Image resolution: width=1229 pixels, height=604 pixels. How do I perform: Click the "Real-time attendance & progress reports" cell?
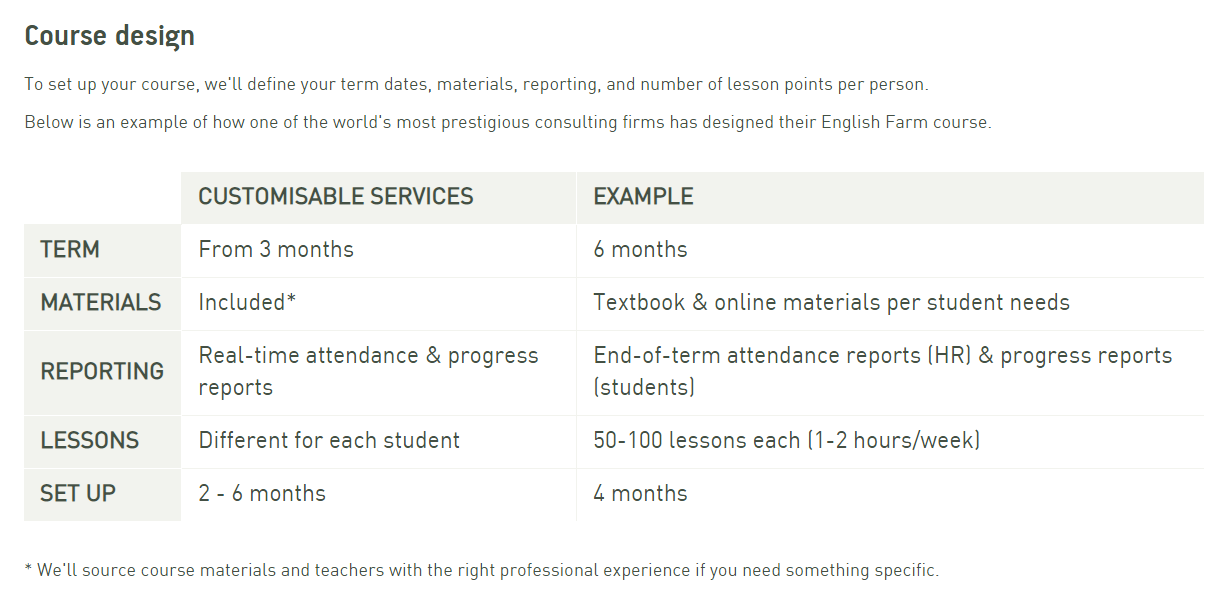(368, 371)
